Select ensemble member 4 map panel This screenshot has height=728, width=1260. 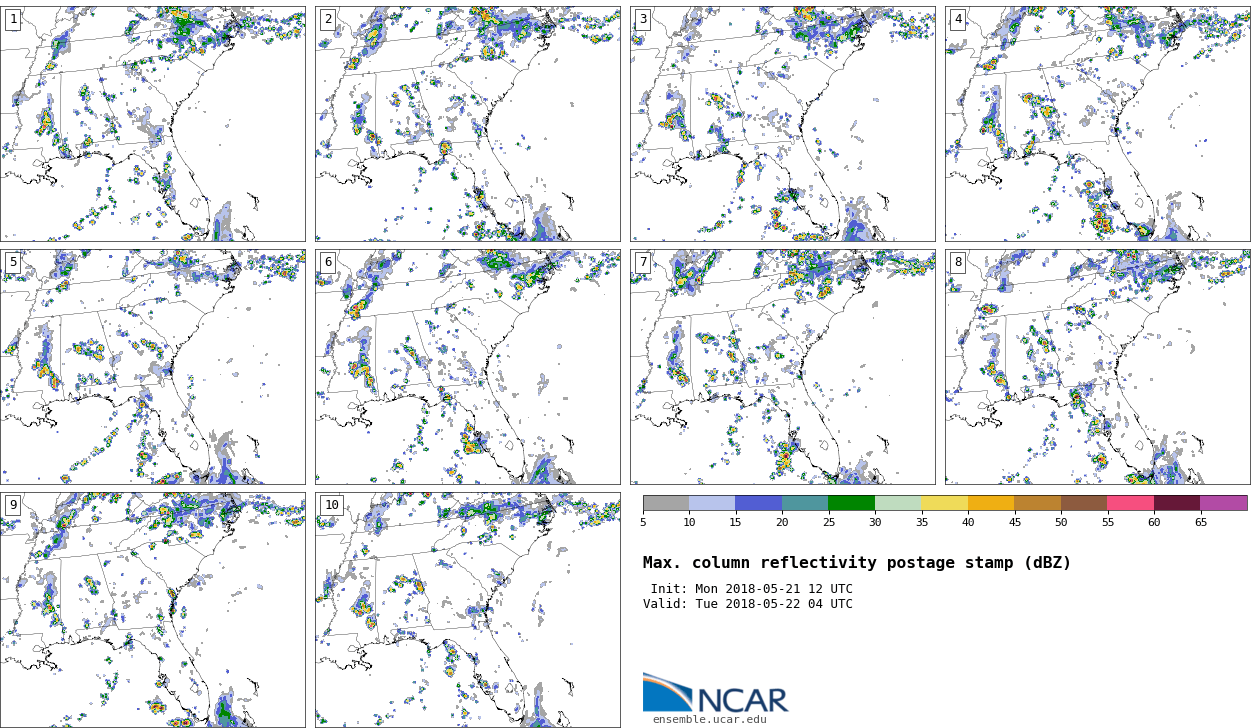(1097, 124)
